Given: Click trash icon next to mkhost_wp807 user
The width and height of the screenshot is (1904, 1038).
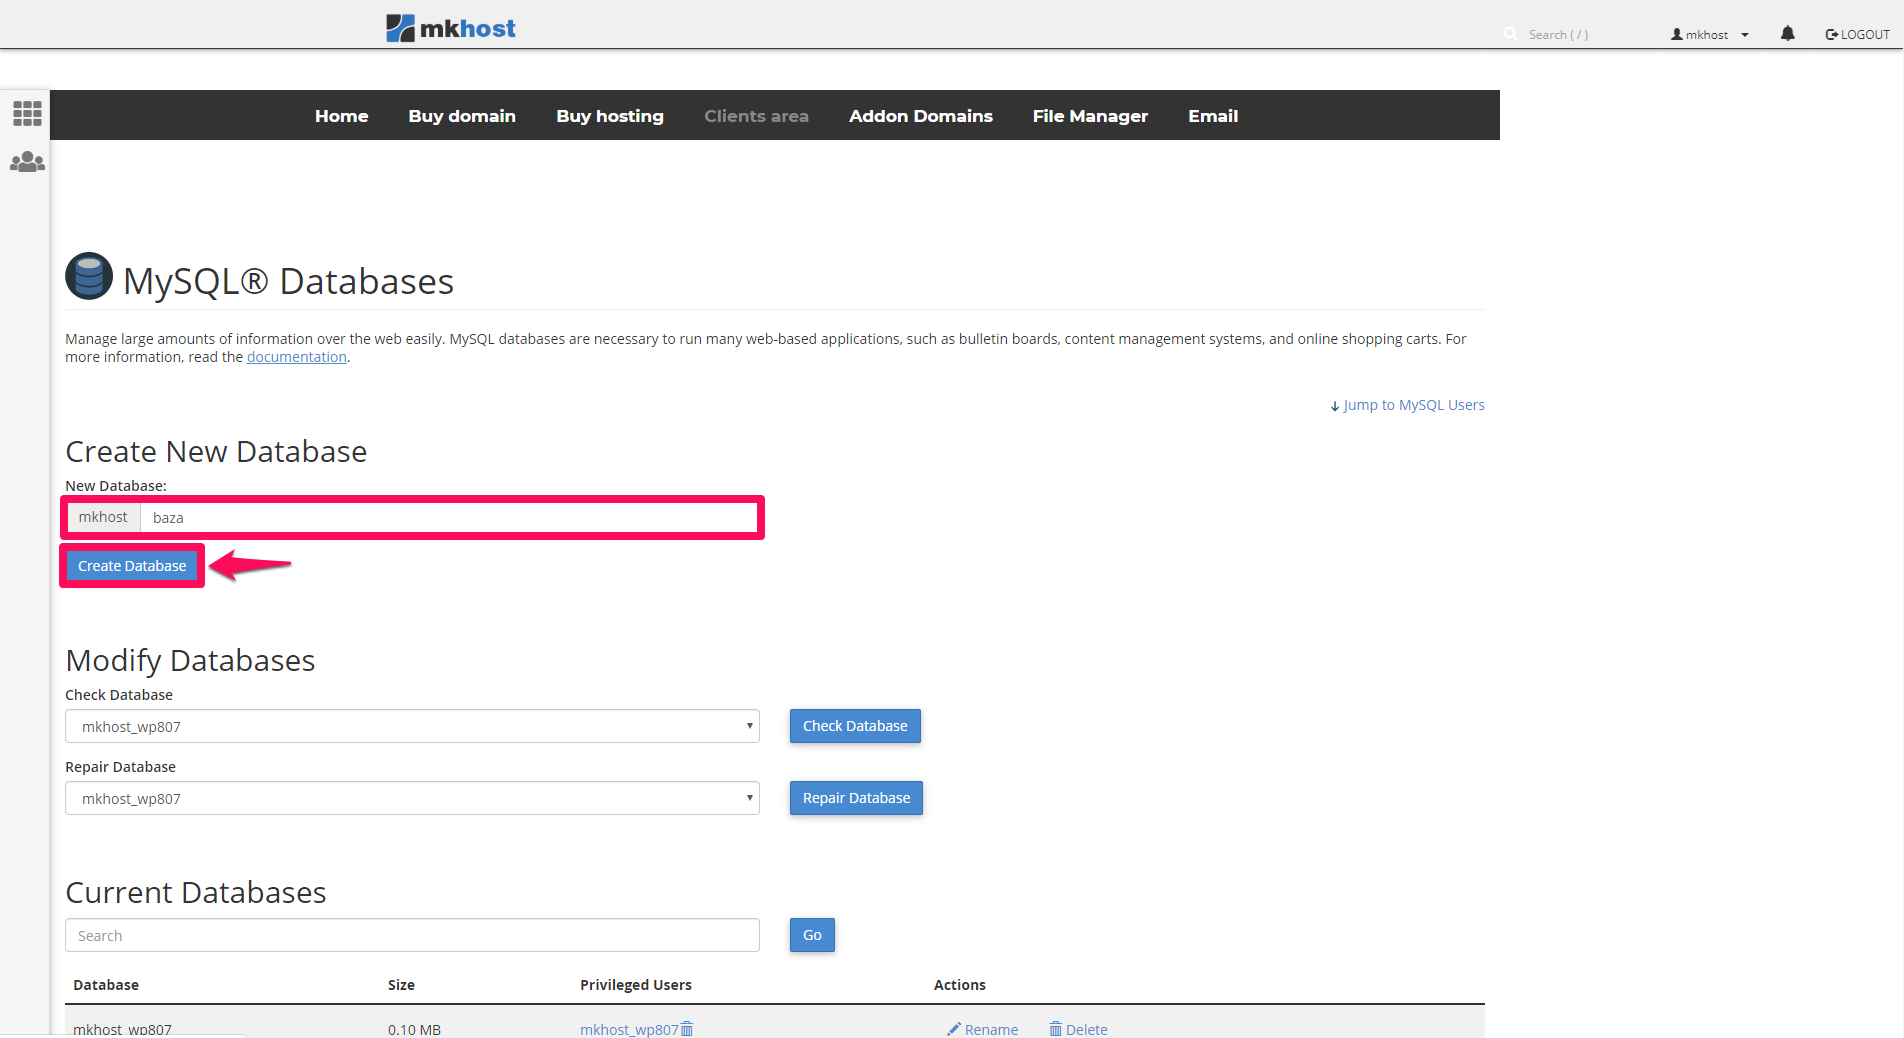Looking at the screenshot, I should pos(687,1029).
